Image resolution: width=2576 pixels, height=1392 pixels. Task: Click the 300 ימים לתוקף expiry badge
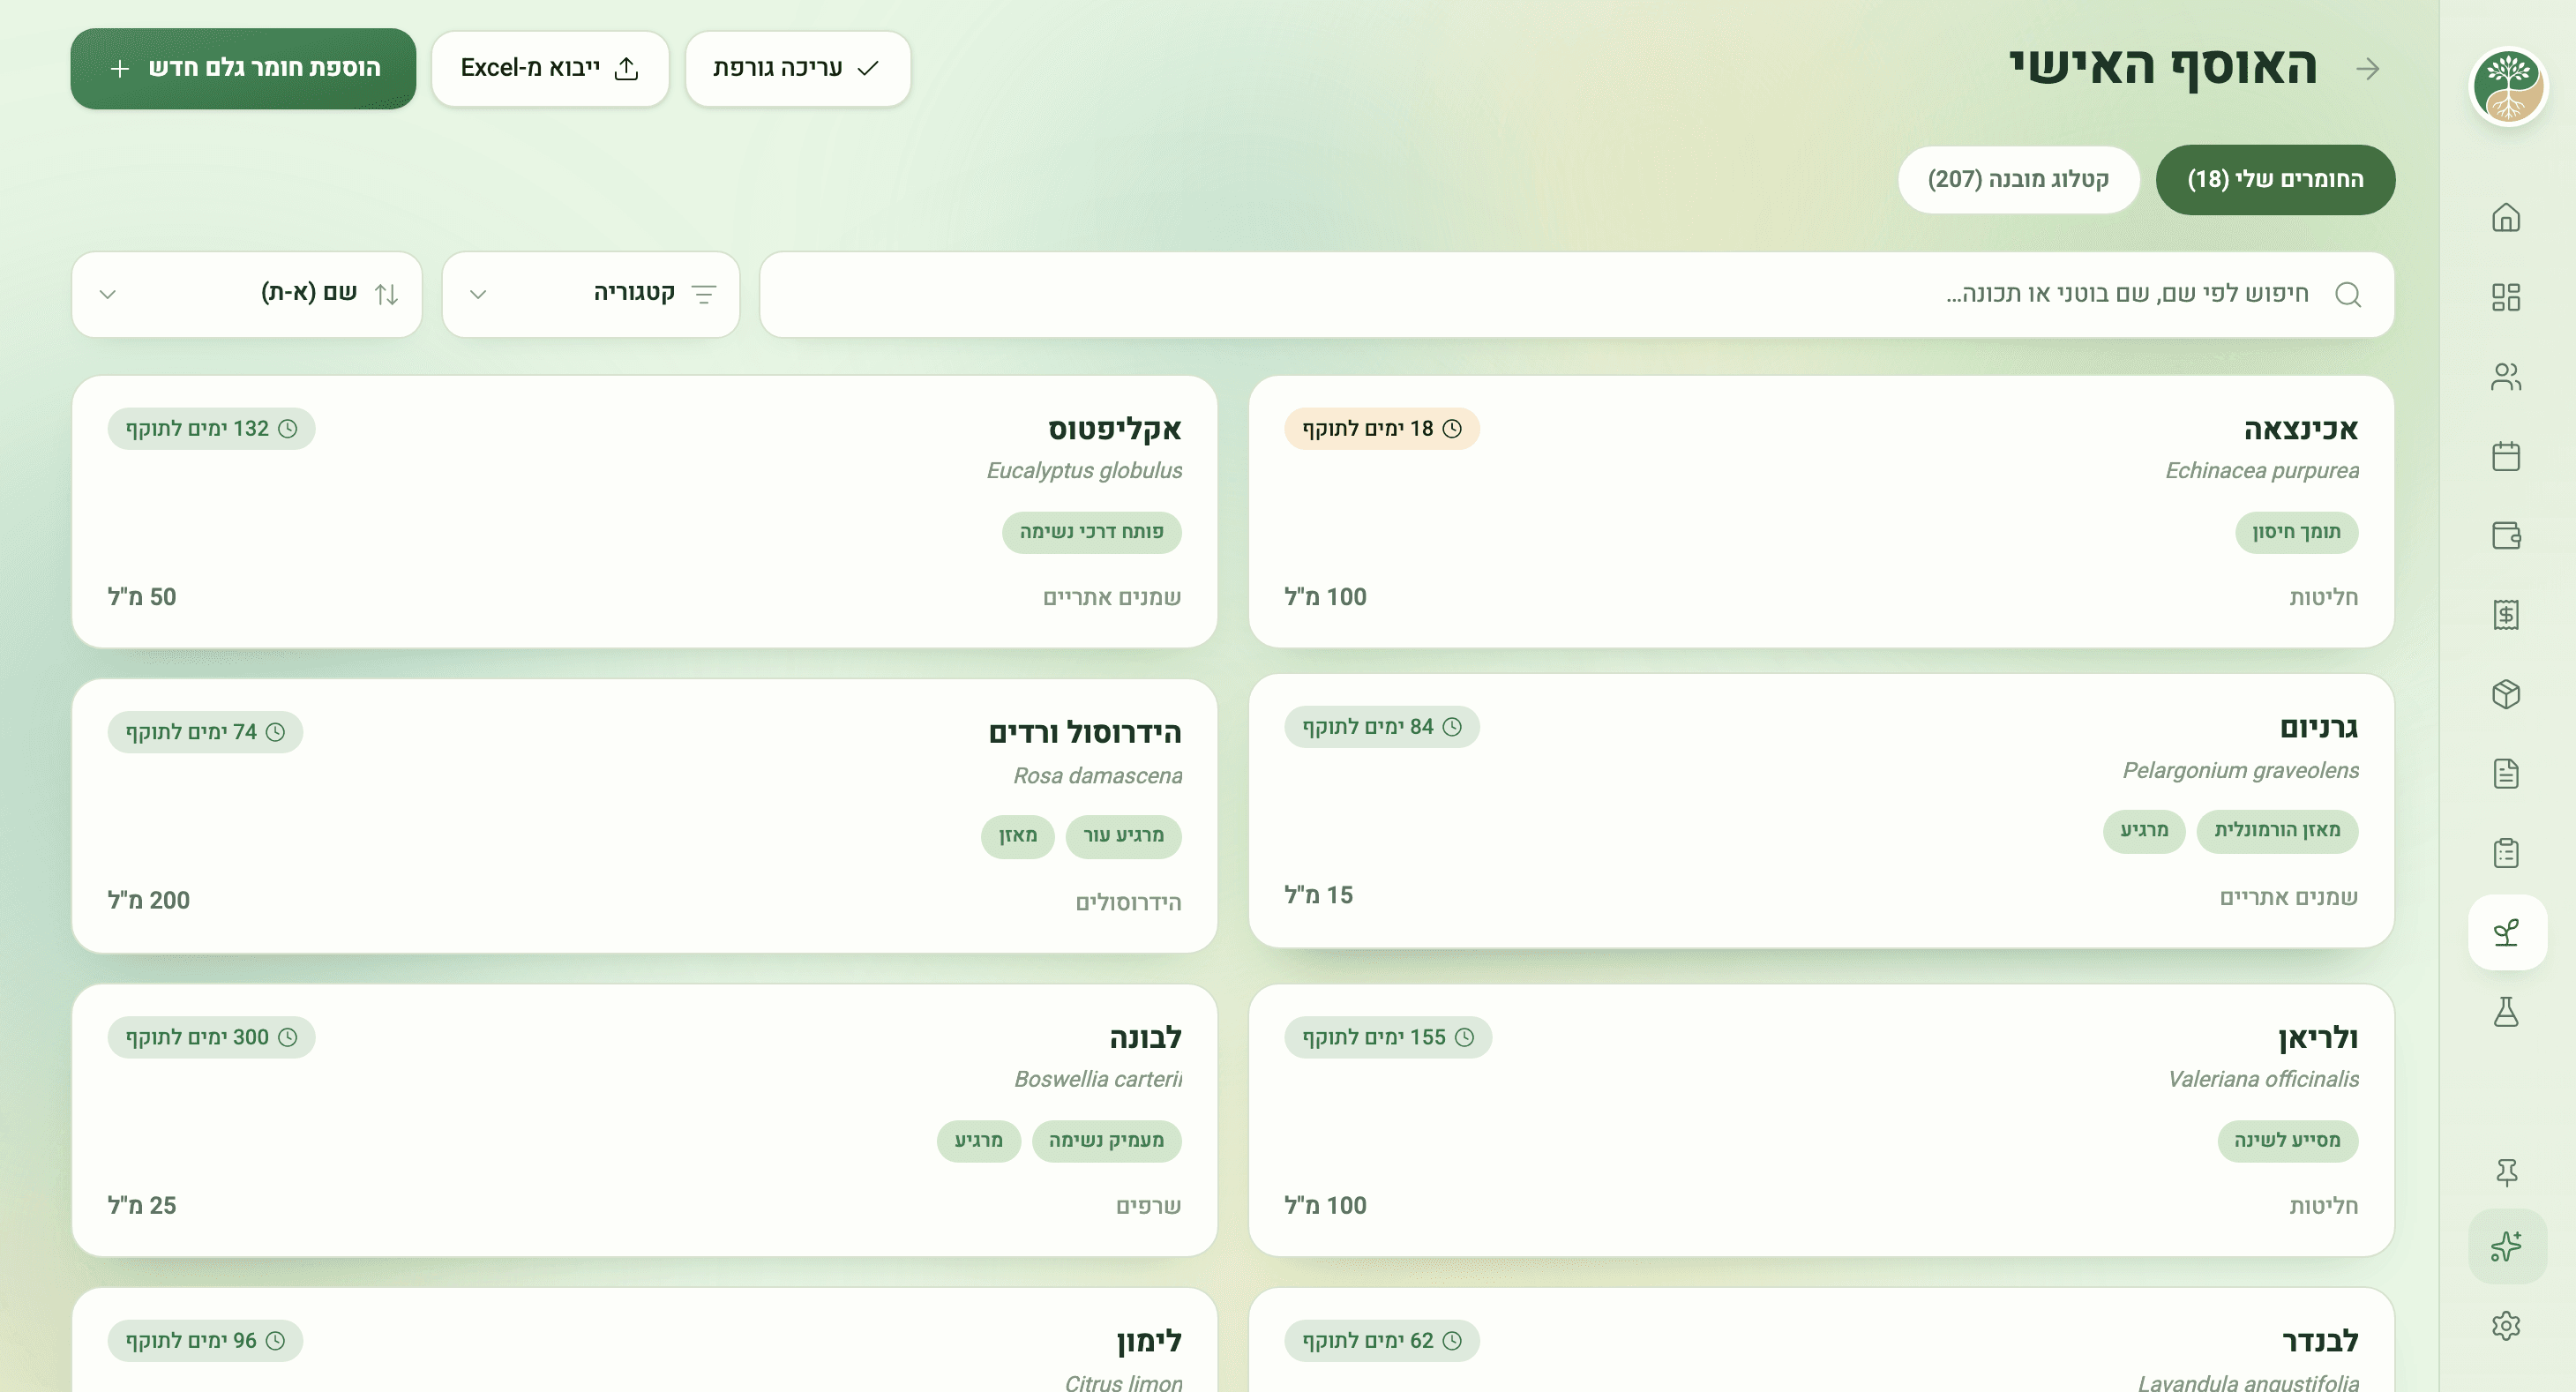[x=211, y=1037]
